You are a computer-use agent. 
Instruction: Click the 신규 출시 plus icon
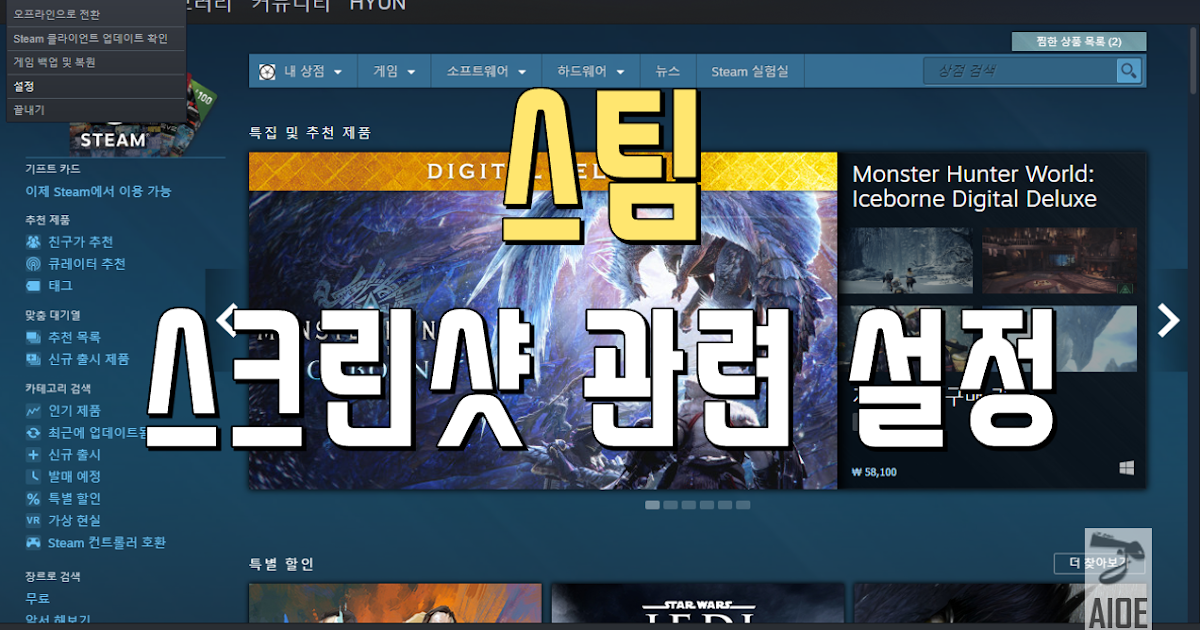pyautogui.click(x=33, y=454)
